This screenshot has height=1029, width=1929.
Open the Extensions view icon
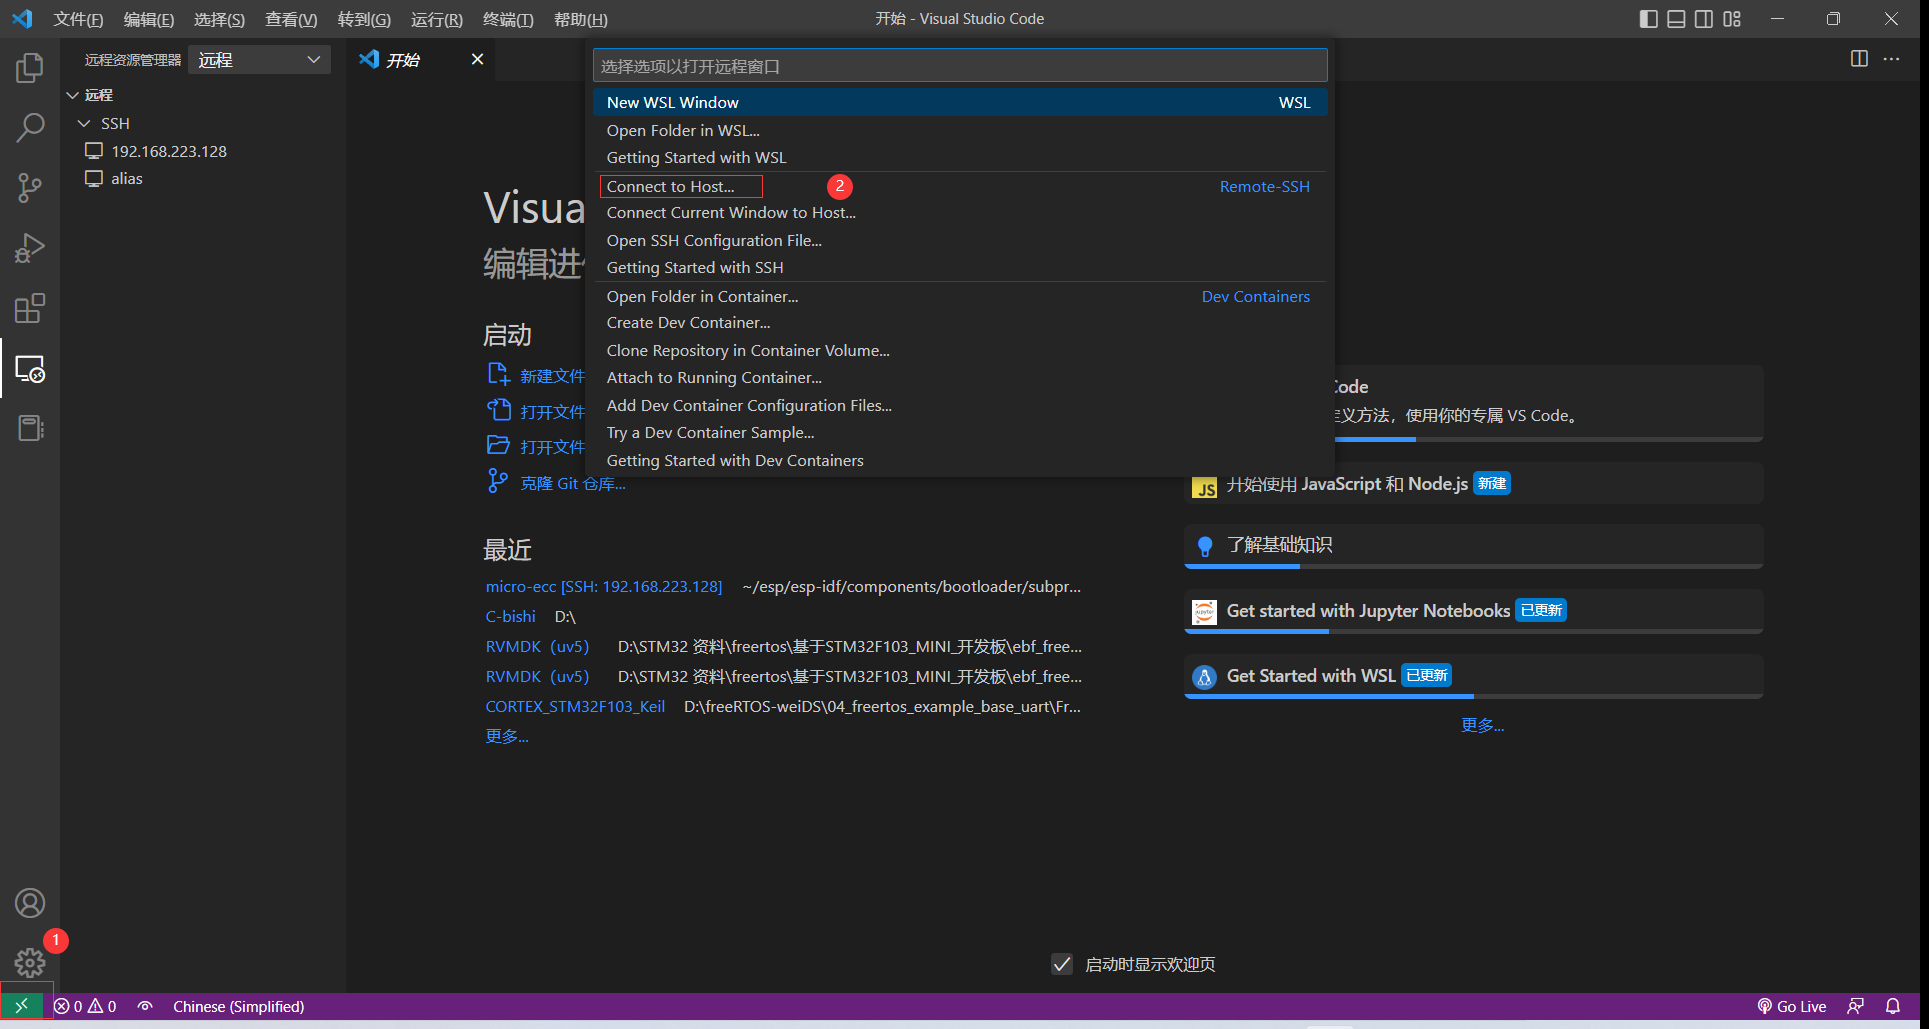[x=30, y=308]
